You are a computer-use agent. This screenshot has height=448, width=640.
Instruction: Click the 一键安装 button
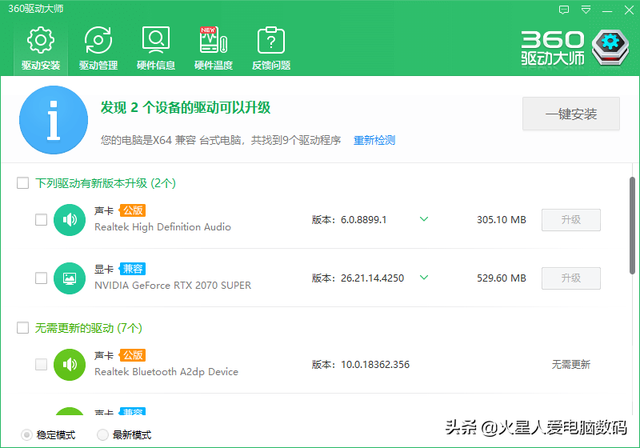coord(571,114)
